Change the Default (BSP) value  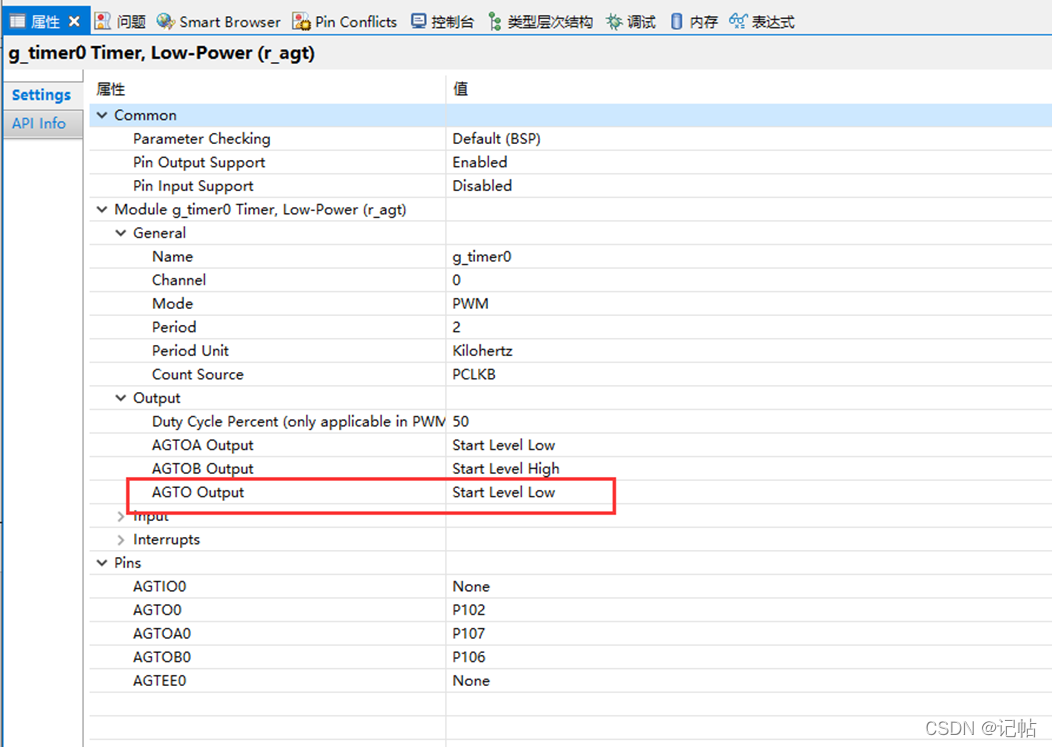tap(496, 138)
